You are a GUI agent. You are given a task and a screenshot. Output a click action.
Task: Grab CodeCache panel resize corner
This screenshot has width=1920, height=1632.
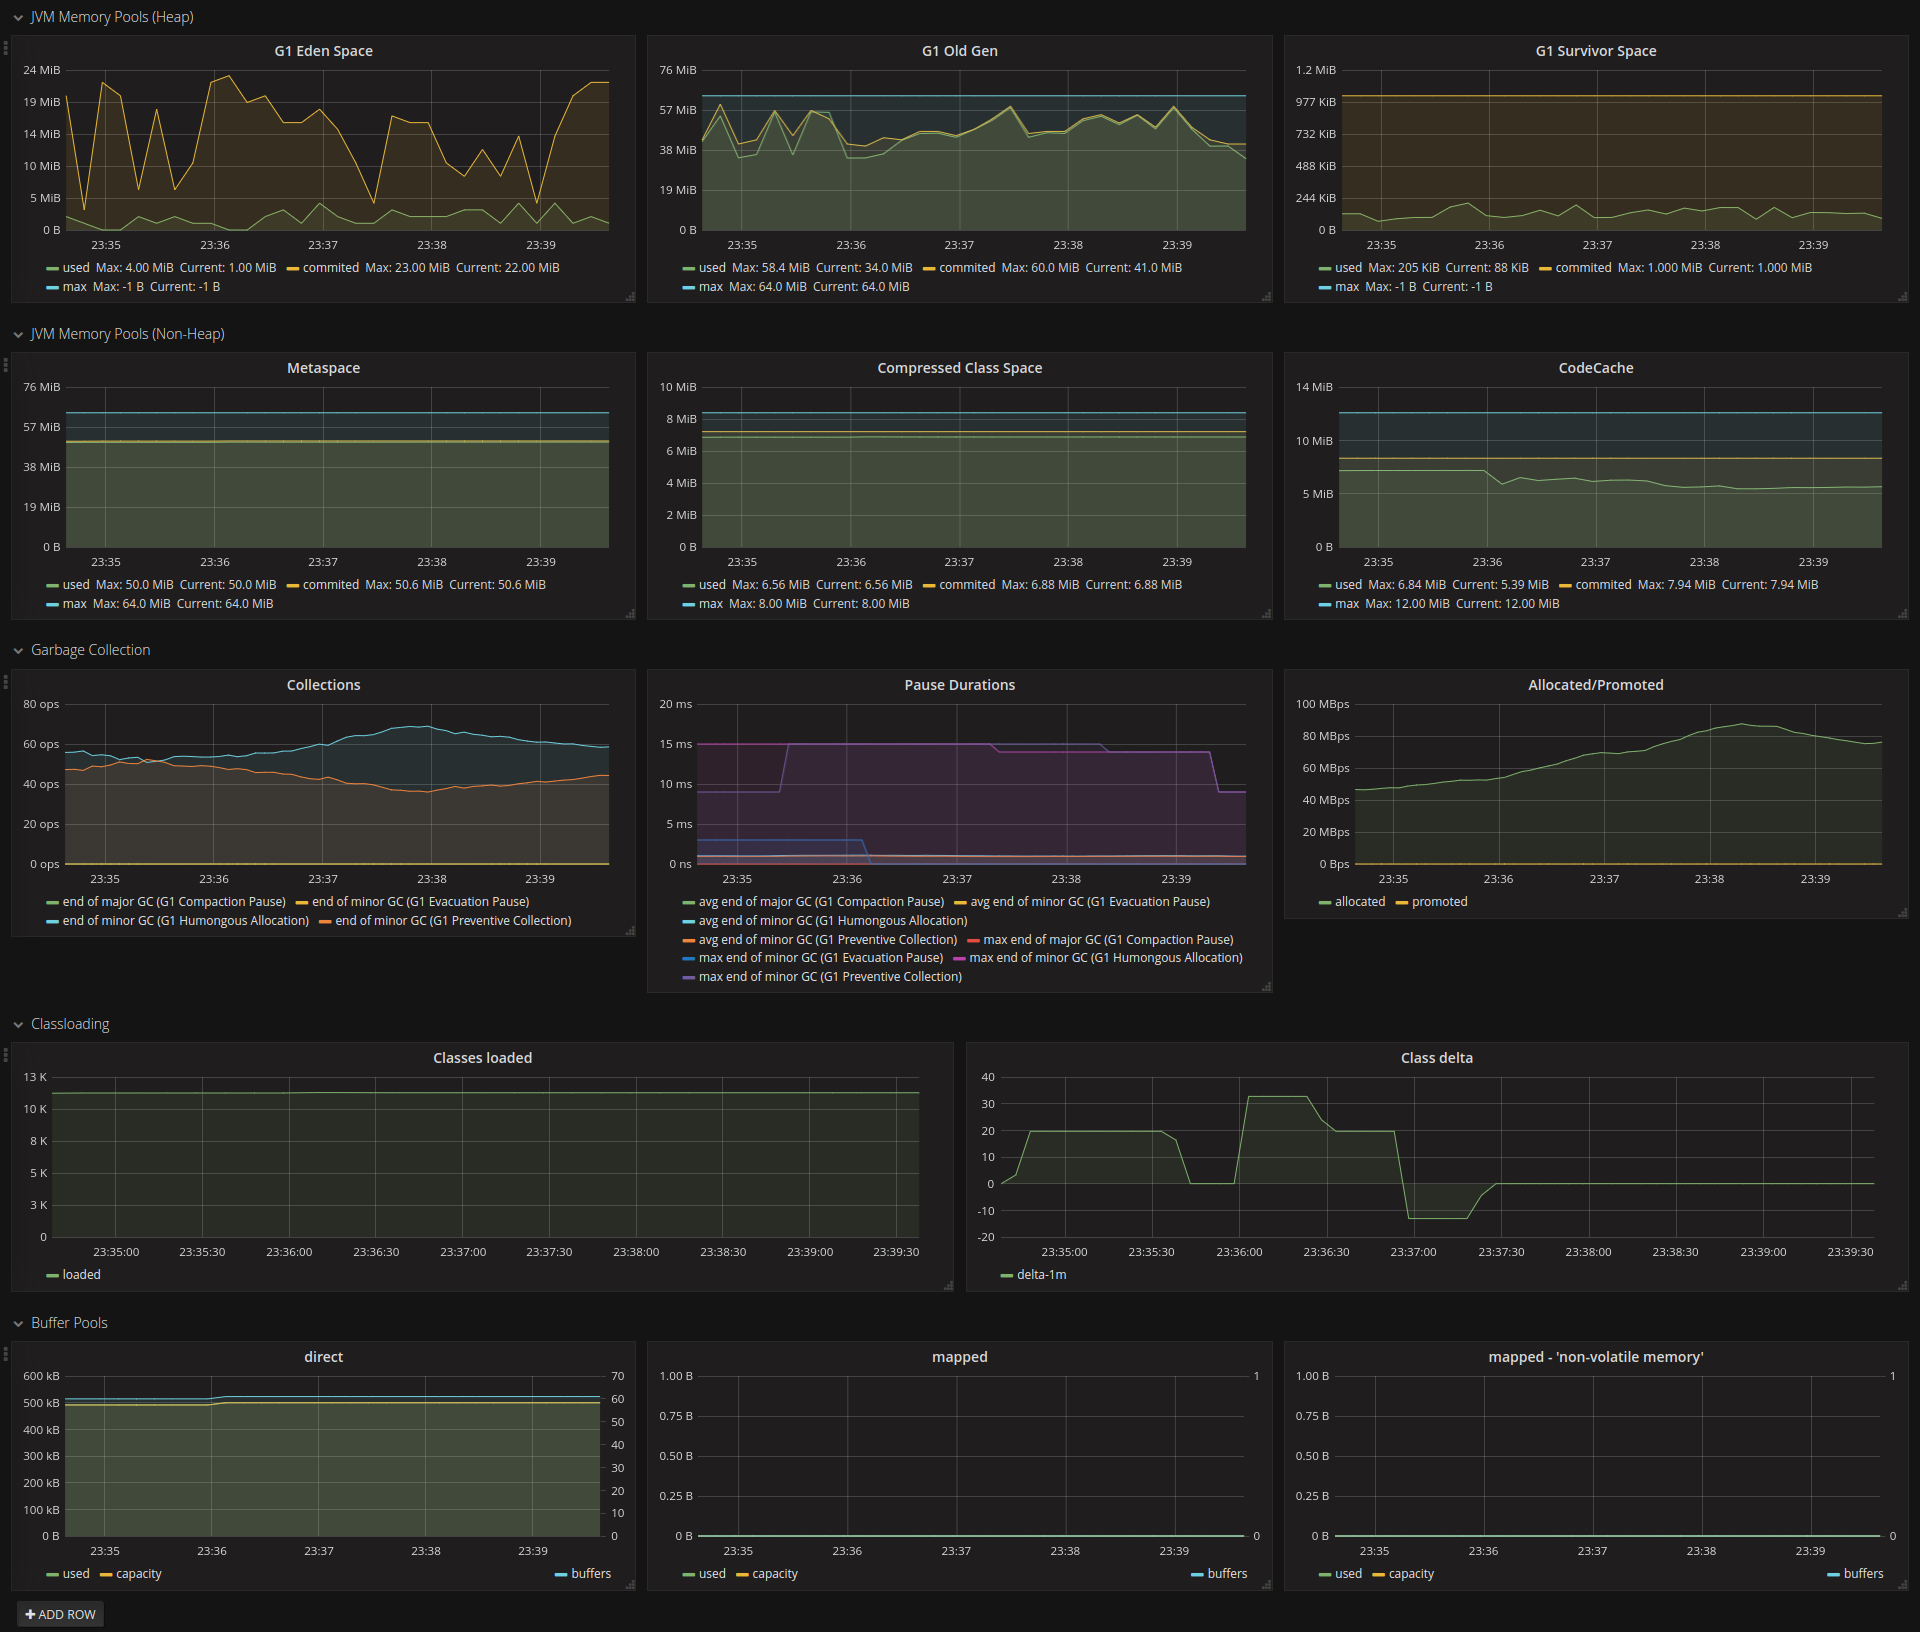[x=1903, y=614]
